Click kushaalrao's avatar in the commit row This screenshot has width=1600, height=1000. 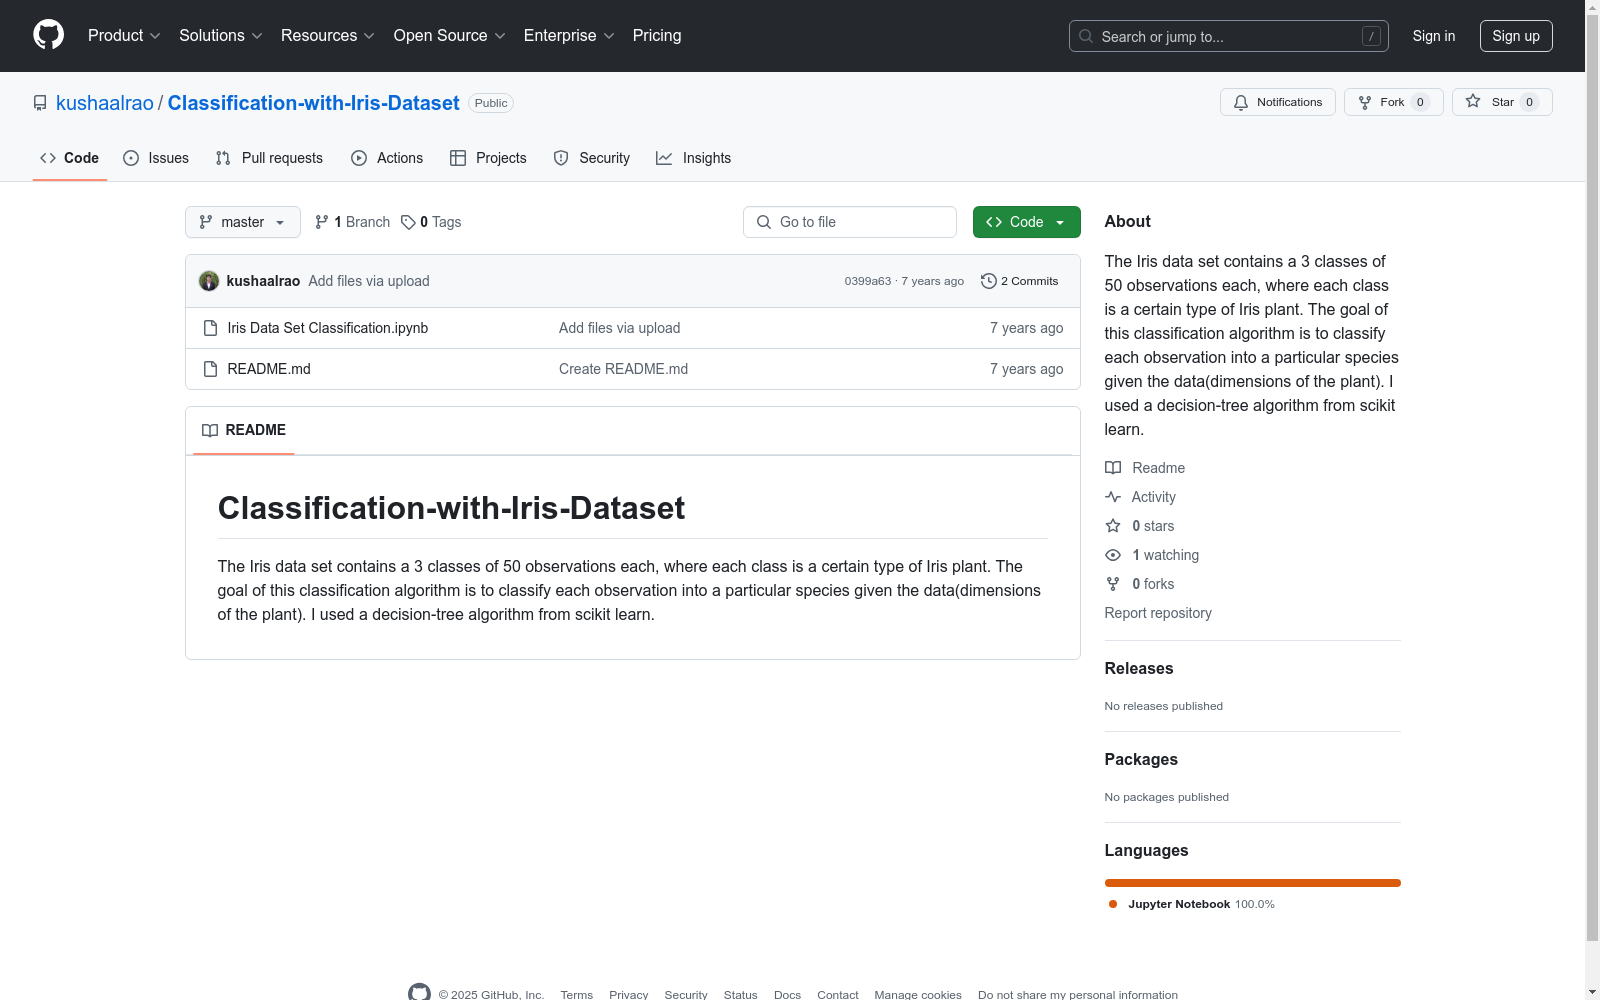pyautogui.click(x=209, y=281)
